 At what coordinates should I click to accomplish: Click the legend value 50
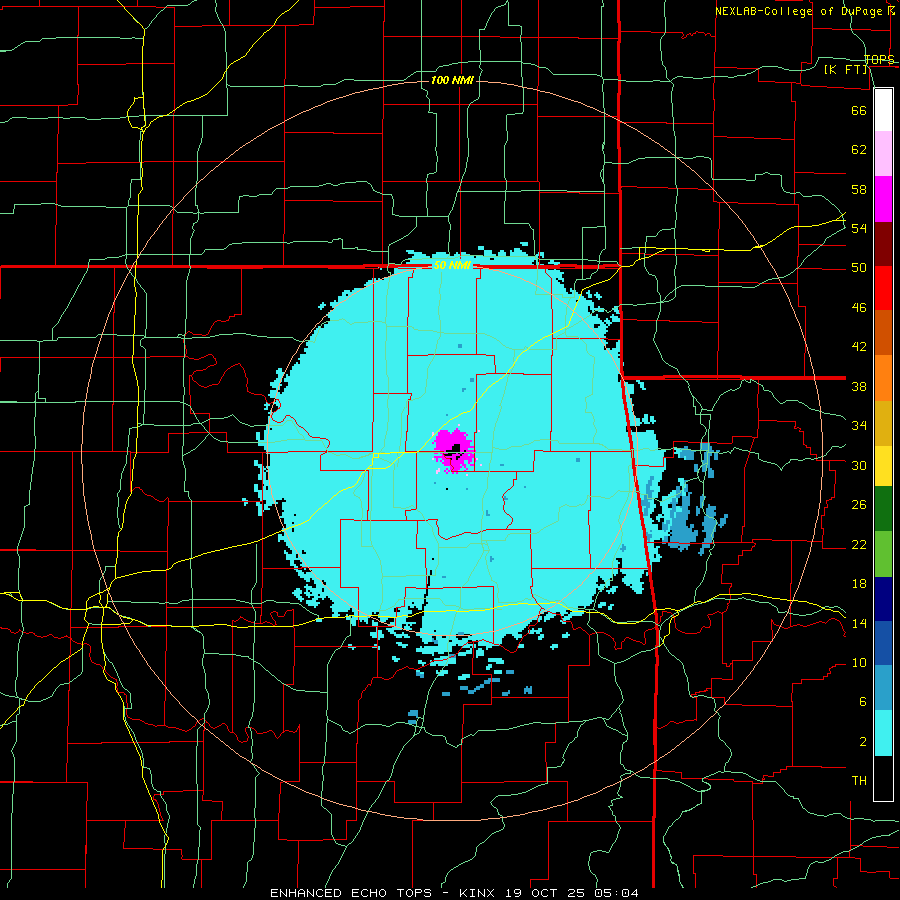point(859,268)
